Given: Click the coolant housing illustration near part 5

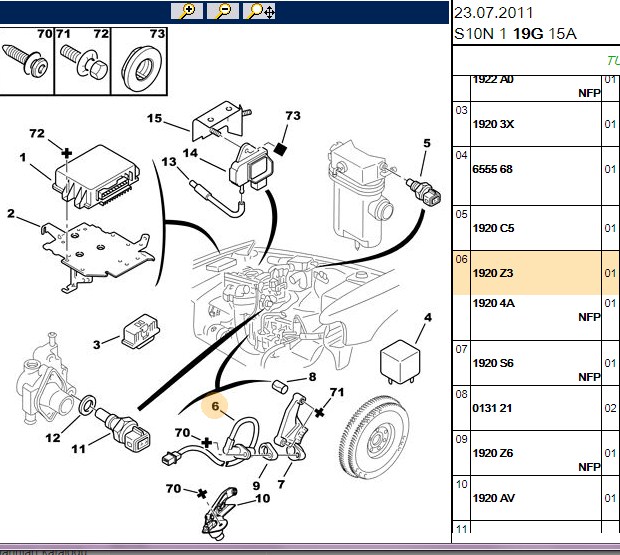Looking at the screenshot, I should tap(361, 194).
